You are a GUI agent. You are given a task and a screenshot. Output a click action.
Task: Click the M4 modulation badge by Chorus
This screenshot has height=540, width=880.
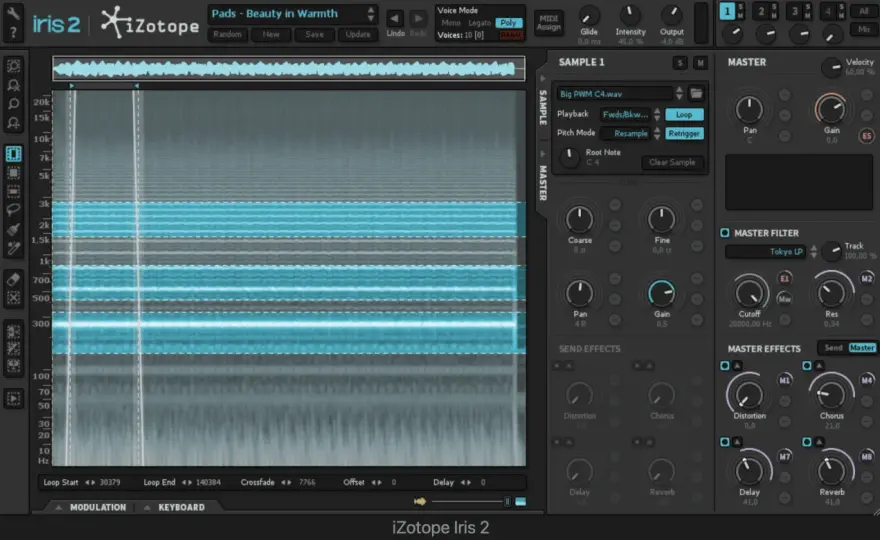tap(867, 381)
